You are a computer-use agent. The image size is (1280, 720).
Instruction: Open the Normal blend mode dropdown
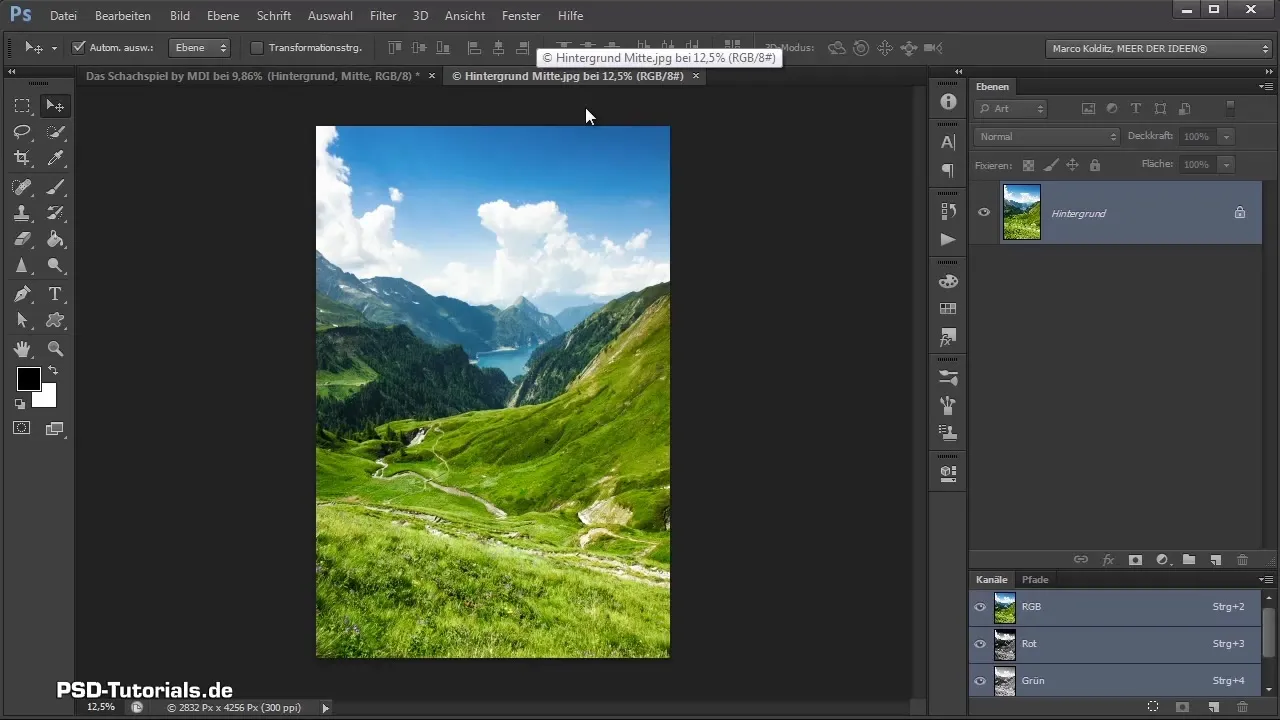pos(1046,136)
